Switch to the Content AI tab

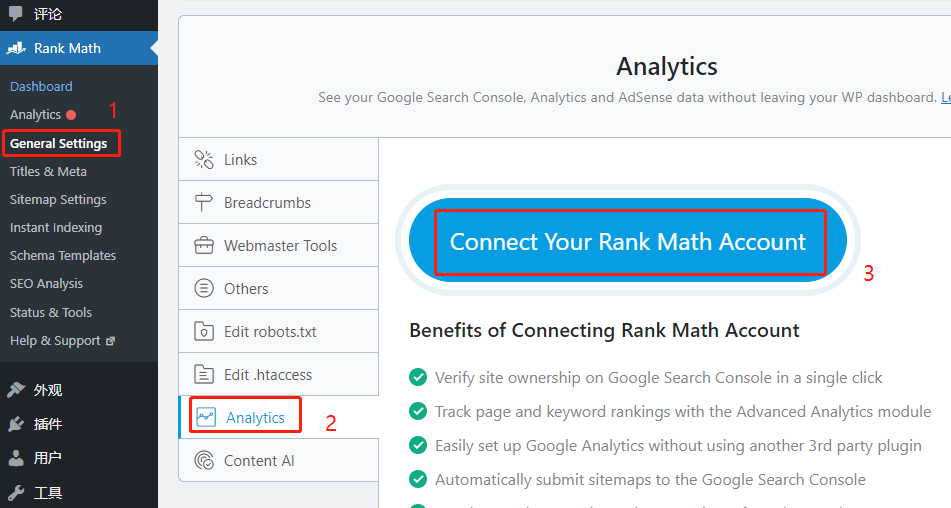pyautogui.click(x=259, y=461)
